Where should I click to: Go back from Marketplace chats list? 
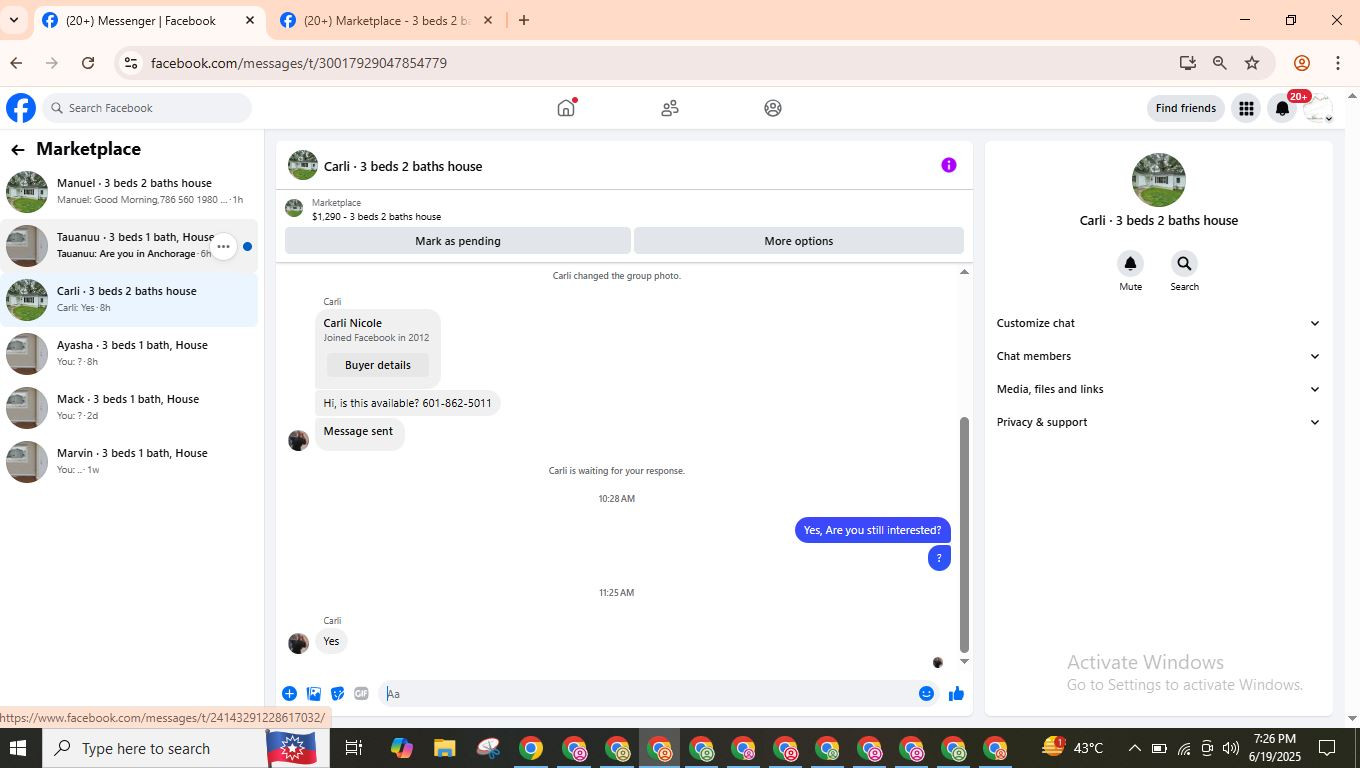18,150
